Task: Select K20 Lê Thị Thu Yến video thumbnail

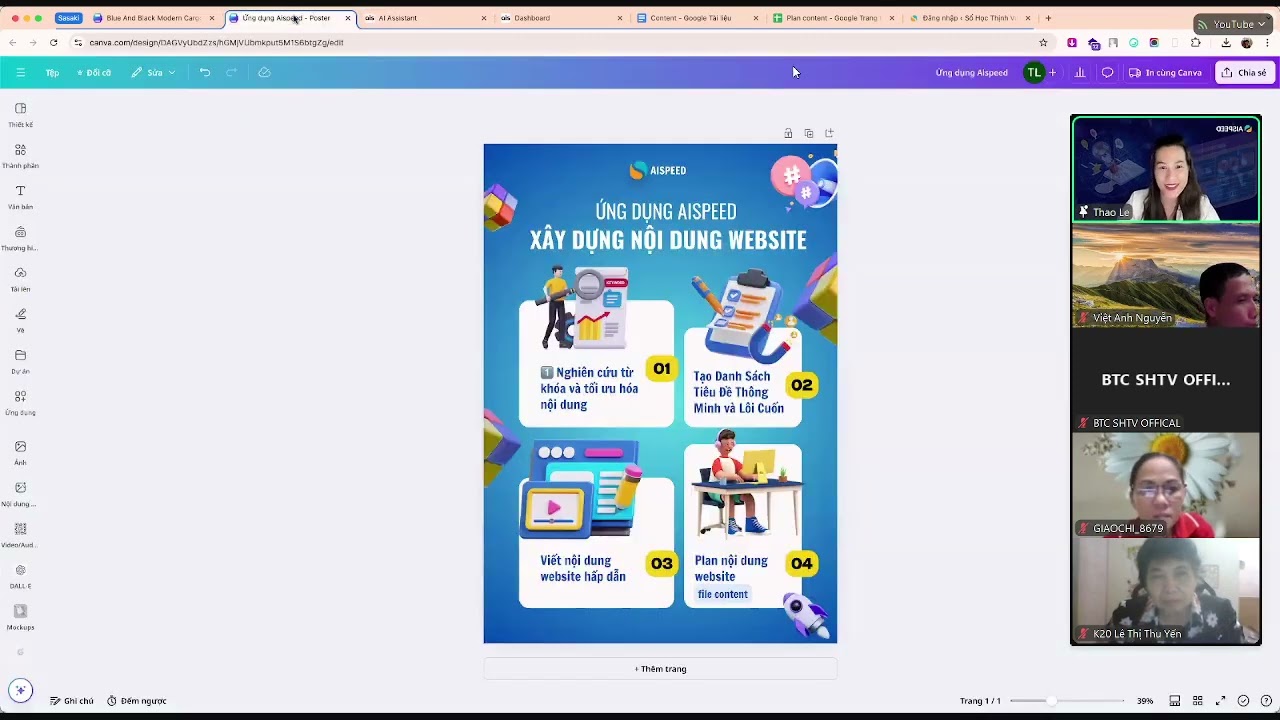Action: tap(1165, 591)
